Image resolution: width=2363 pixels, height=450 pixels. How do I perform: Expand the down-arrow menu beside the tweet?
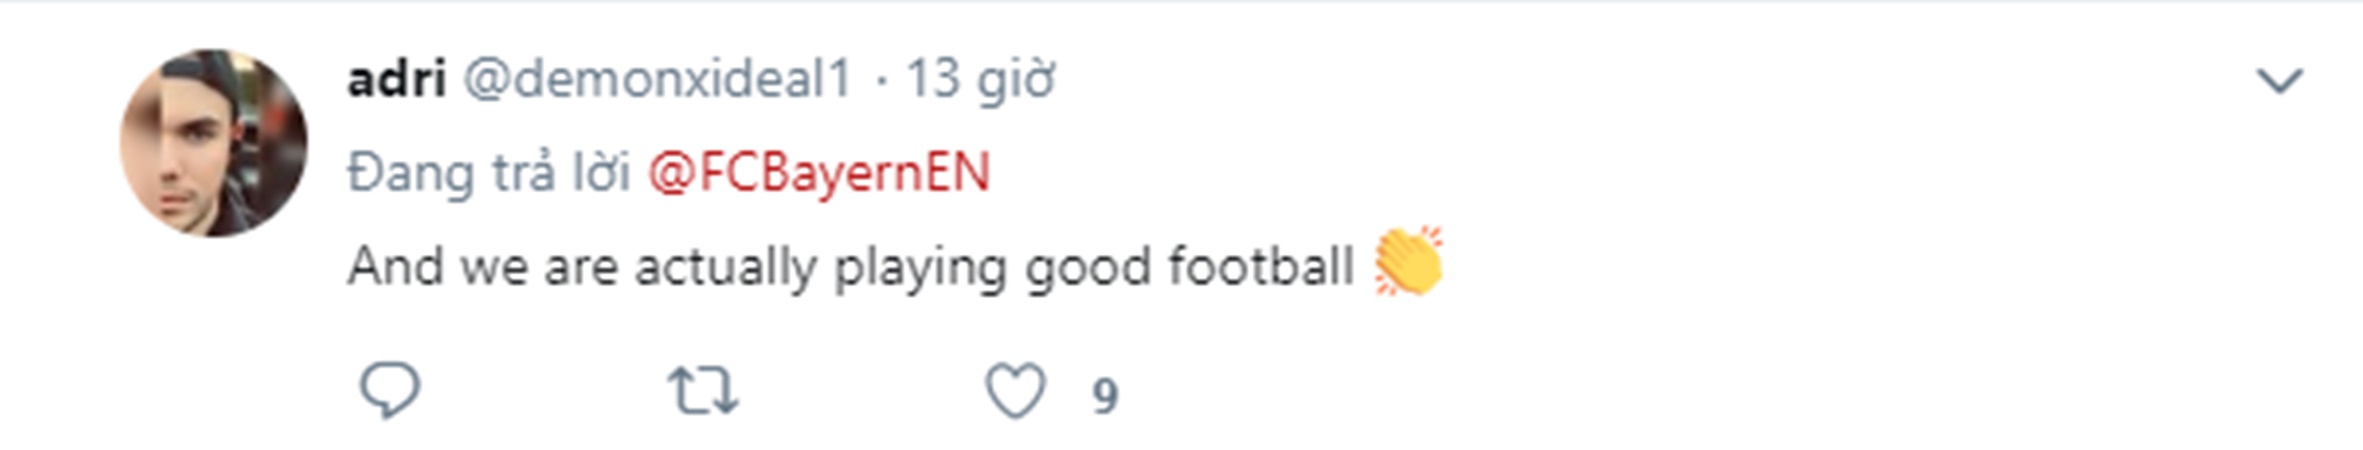pos(2280,80)
